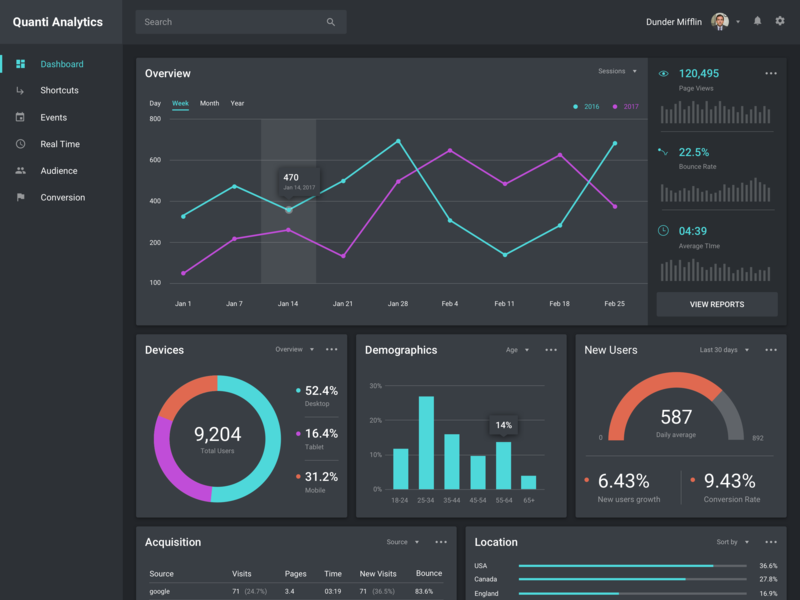Select the Audience people icon
The image size is (800, 600).
pos(21,170)
